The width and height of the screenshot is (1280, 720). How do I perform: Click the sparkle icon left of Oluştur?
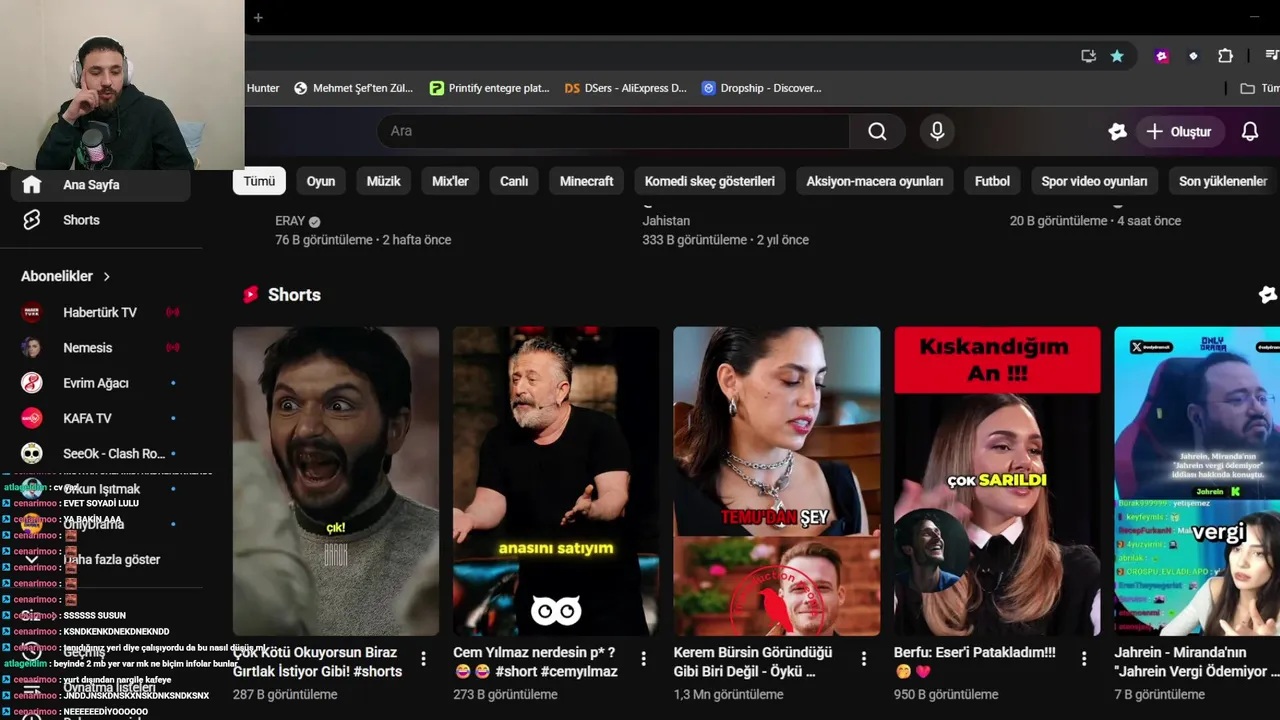pos(1117,132)
